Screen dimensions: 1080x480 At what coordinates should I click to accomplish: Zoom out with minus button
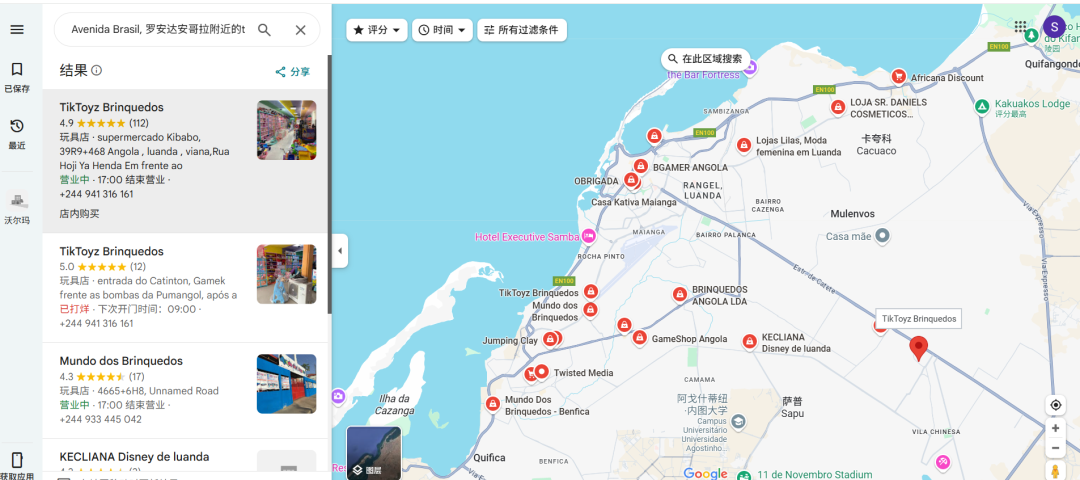(1055, 448)
